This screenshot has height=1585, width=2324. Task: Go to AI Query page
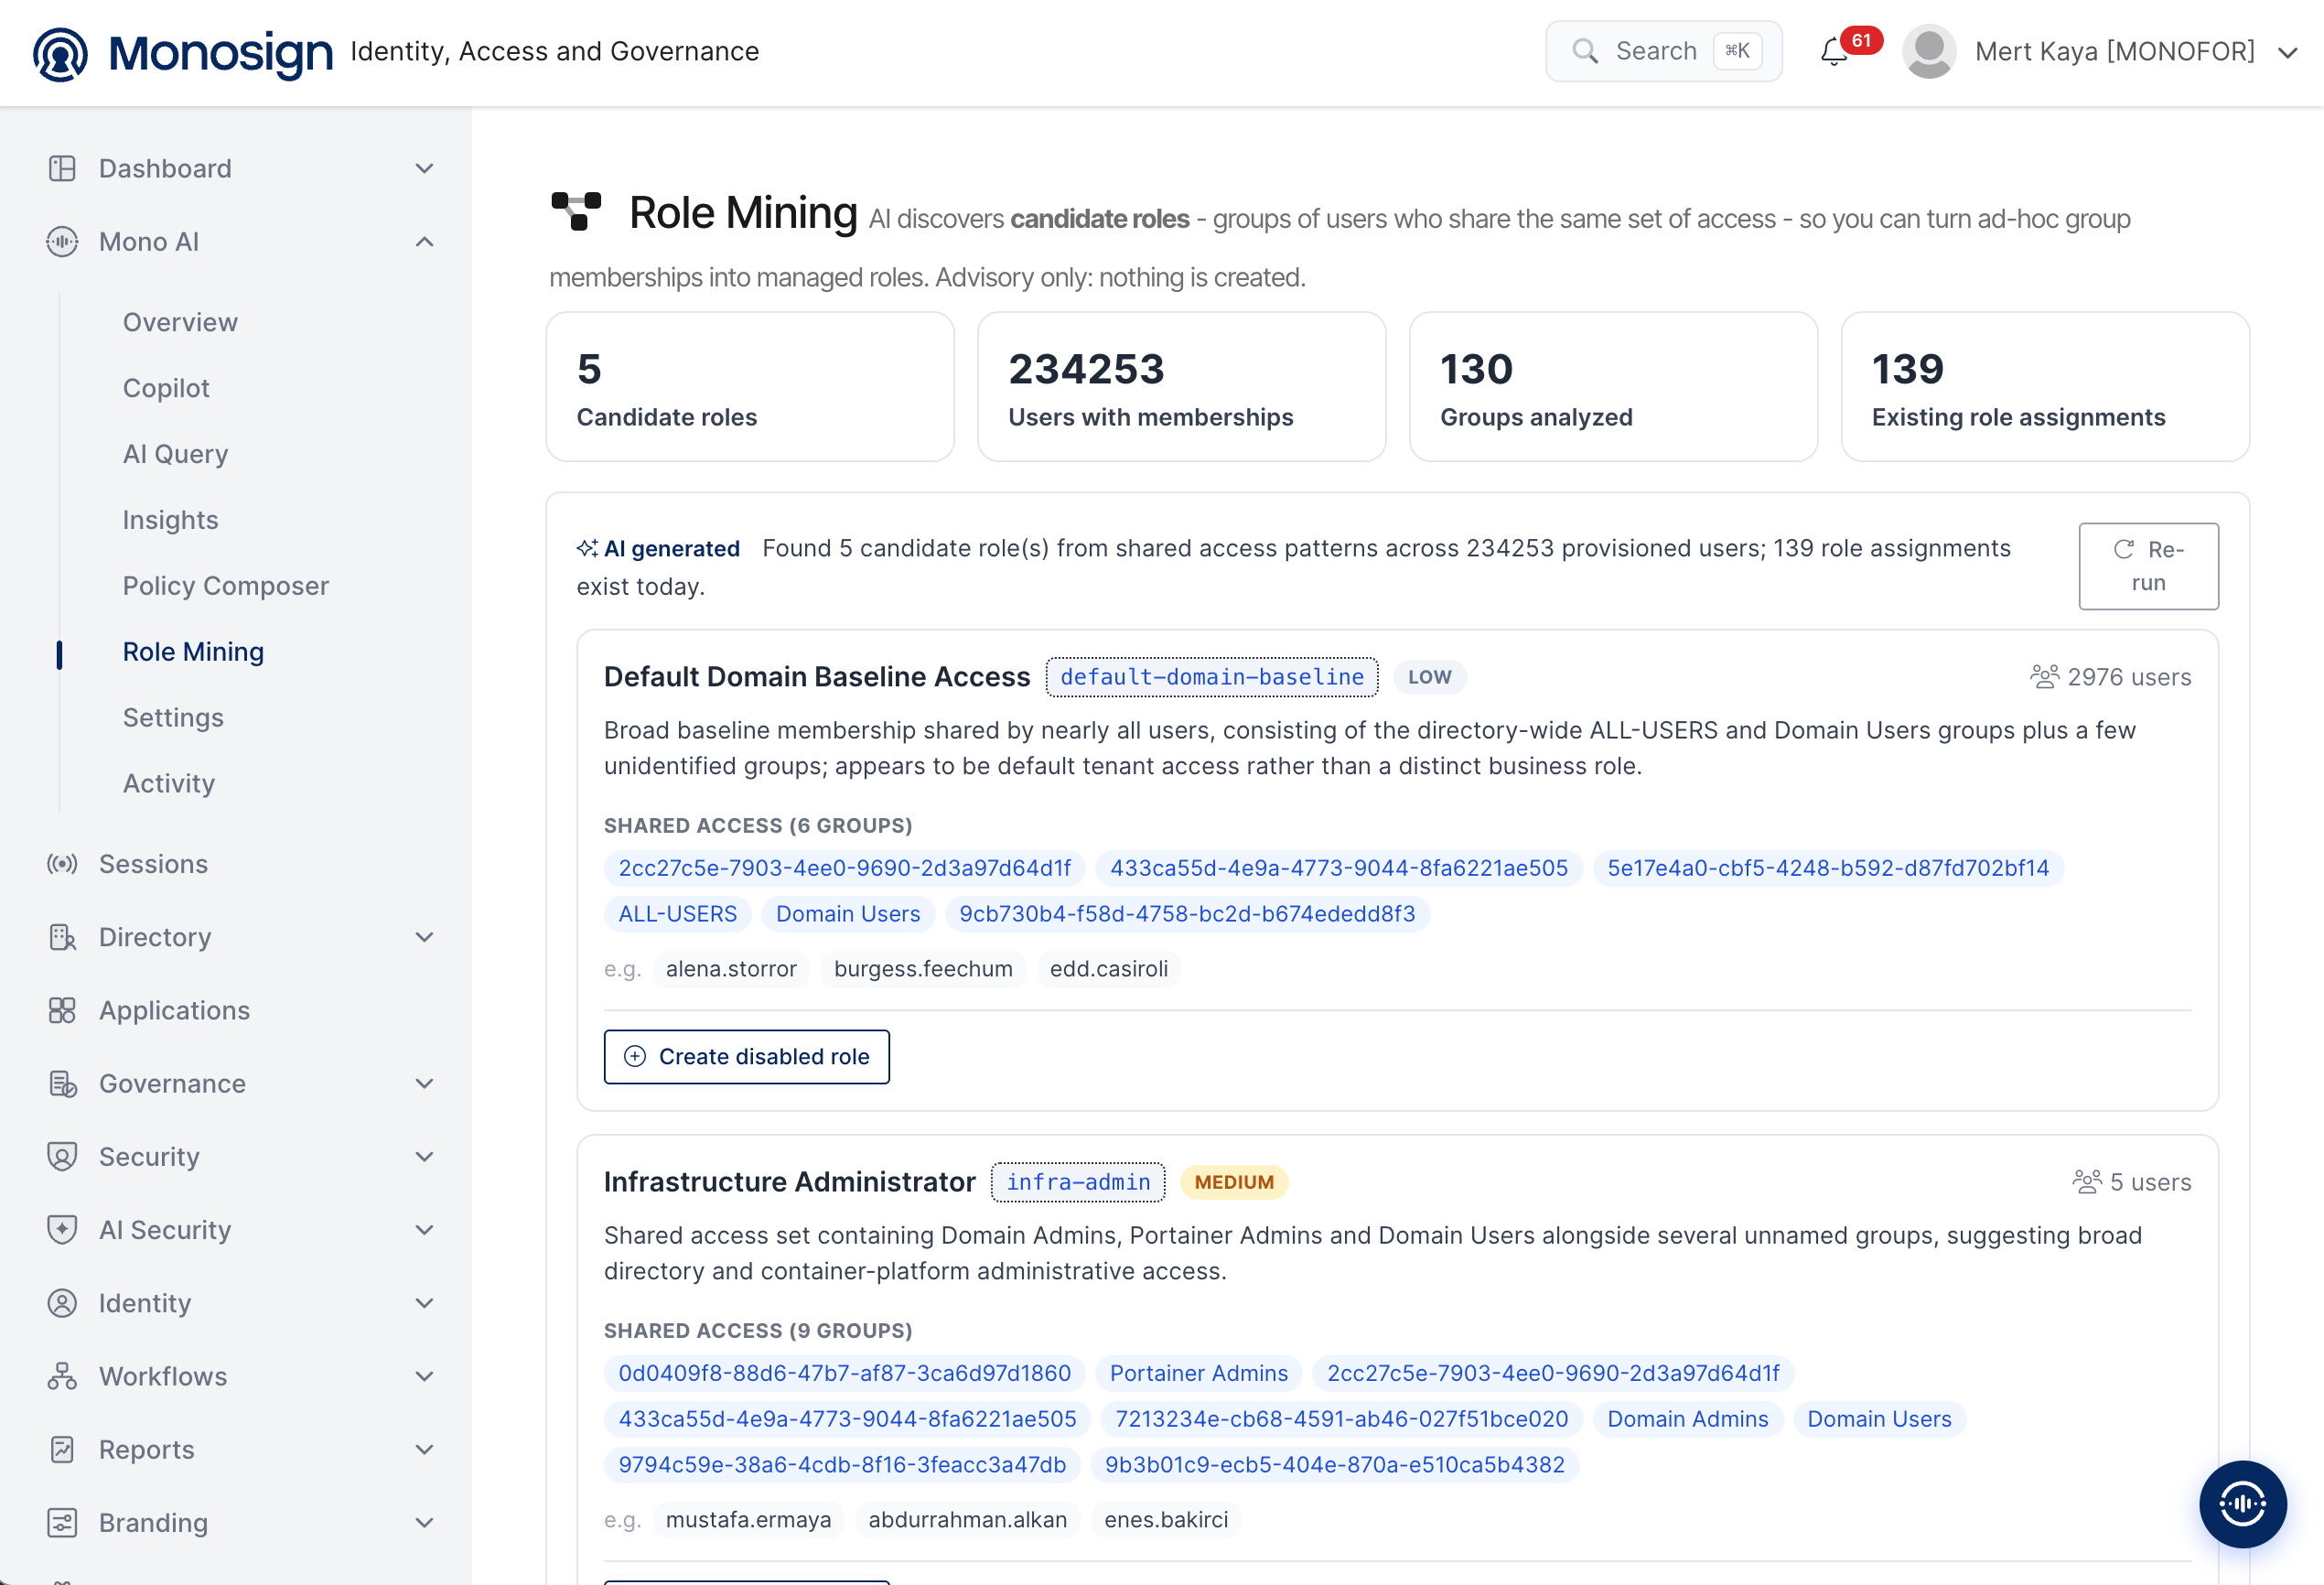click(x=175, y=454)
